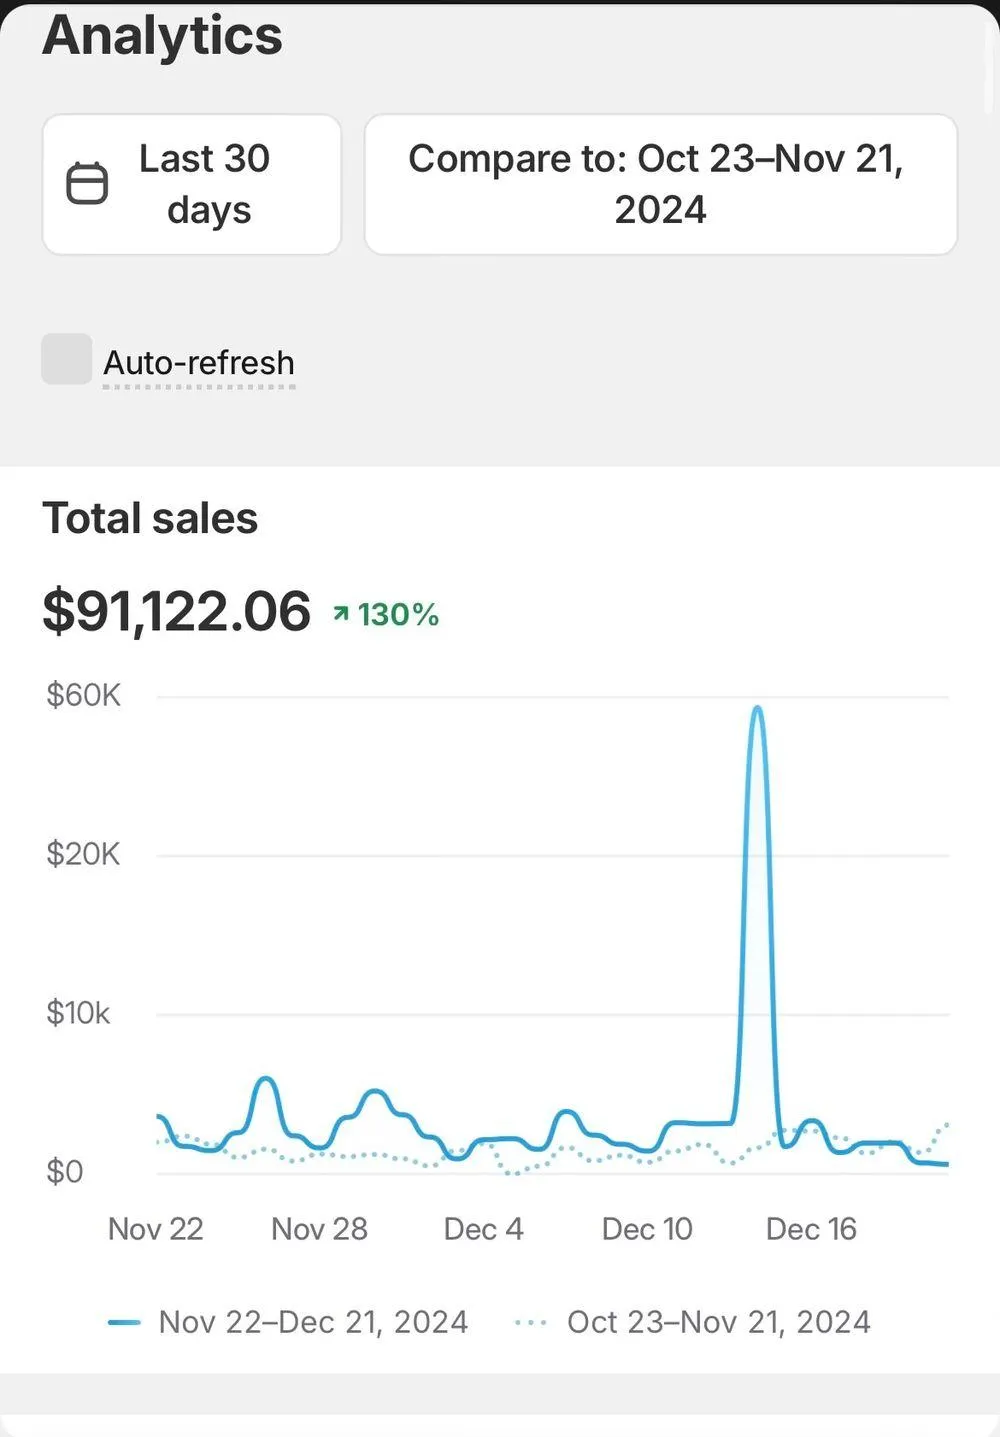Screen dimensions: 1000x1437
Task: Toggle the Nov 22–Dec 21, 2024 legend series
Action: pyautogui.click(x=312, y=1322)
